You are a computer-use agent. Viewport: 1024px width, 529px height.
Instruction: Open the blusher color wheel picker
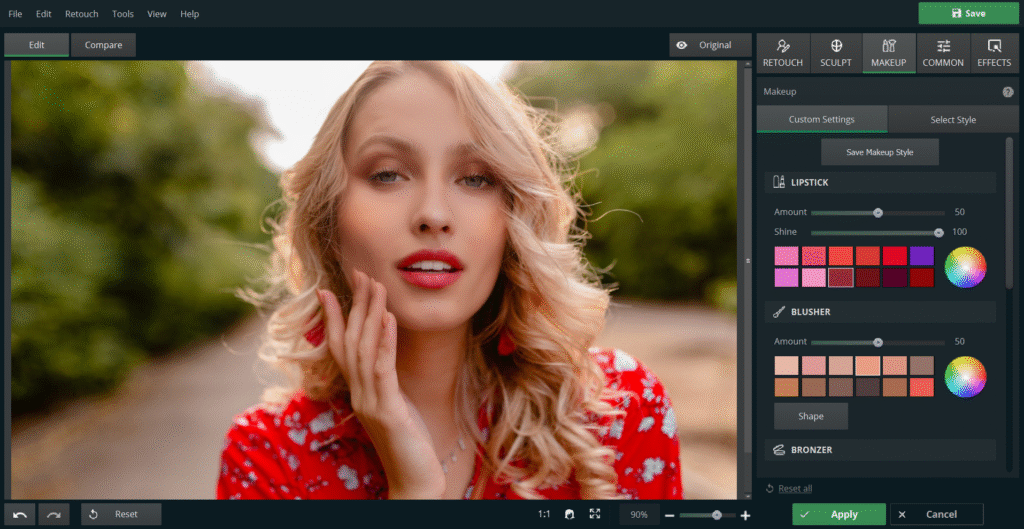(x=965, y=377)
